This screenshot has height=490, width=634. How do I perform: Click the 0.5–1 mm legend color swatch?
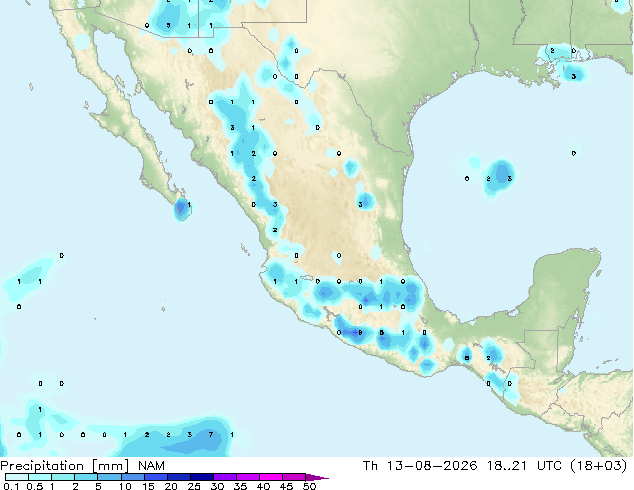40,477
